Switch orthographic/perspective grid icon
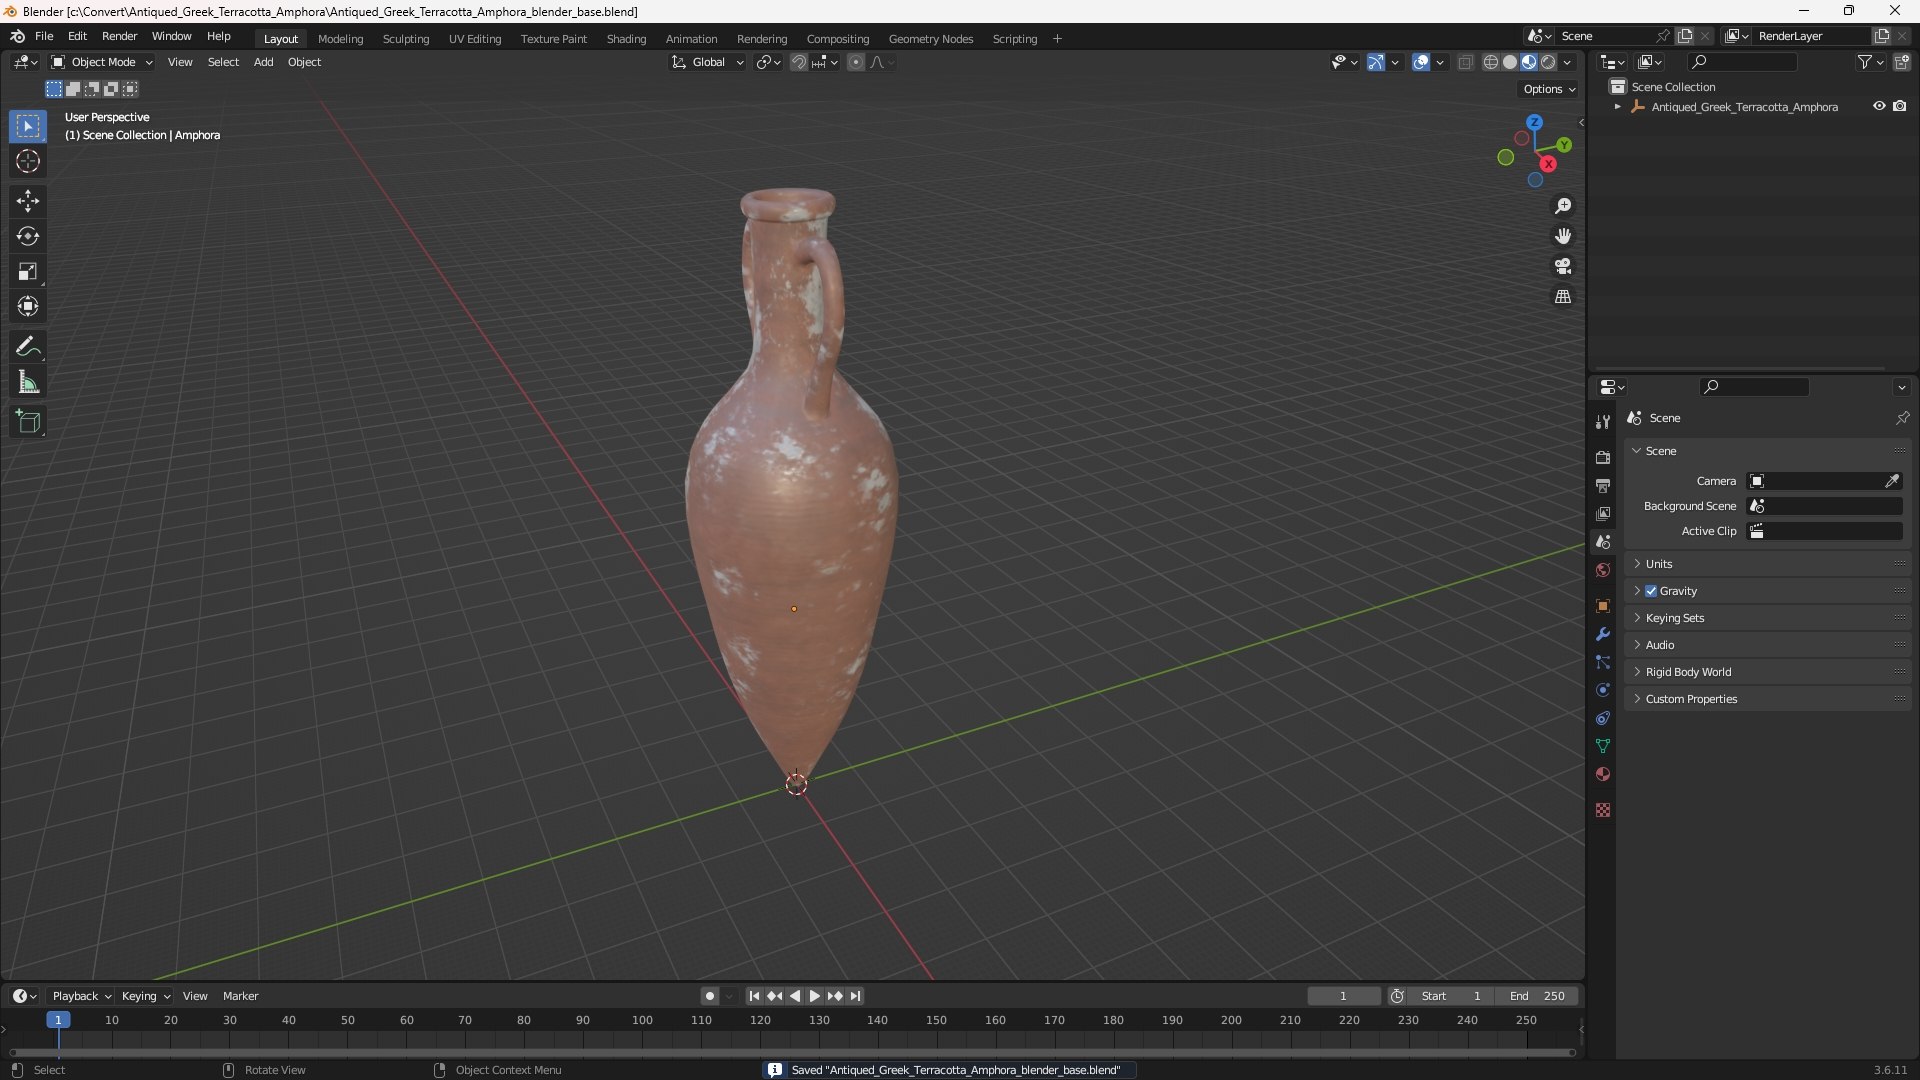The image size is (1920, 1080). tap(1563, 296)
